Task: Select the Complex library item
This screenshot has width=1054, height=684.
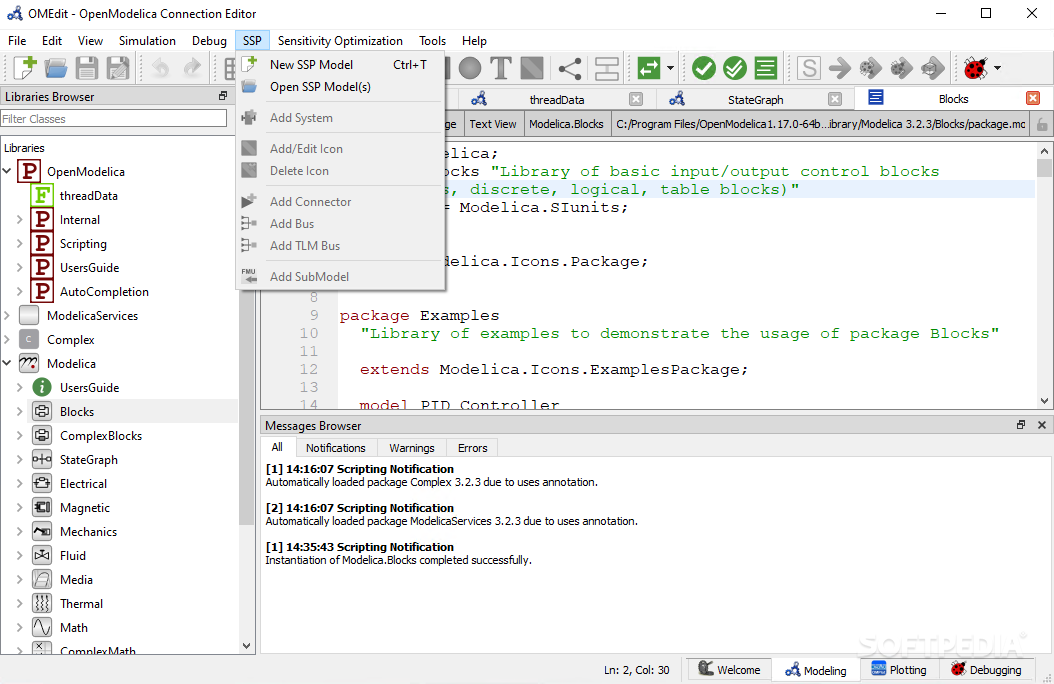Action: (x=71, y=339)
